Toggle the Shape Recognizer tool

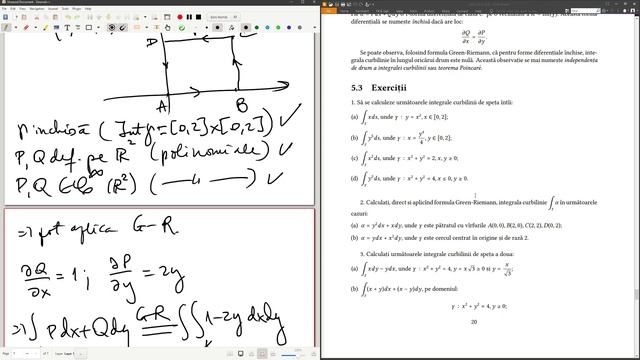click(111, 28)
